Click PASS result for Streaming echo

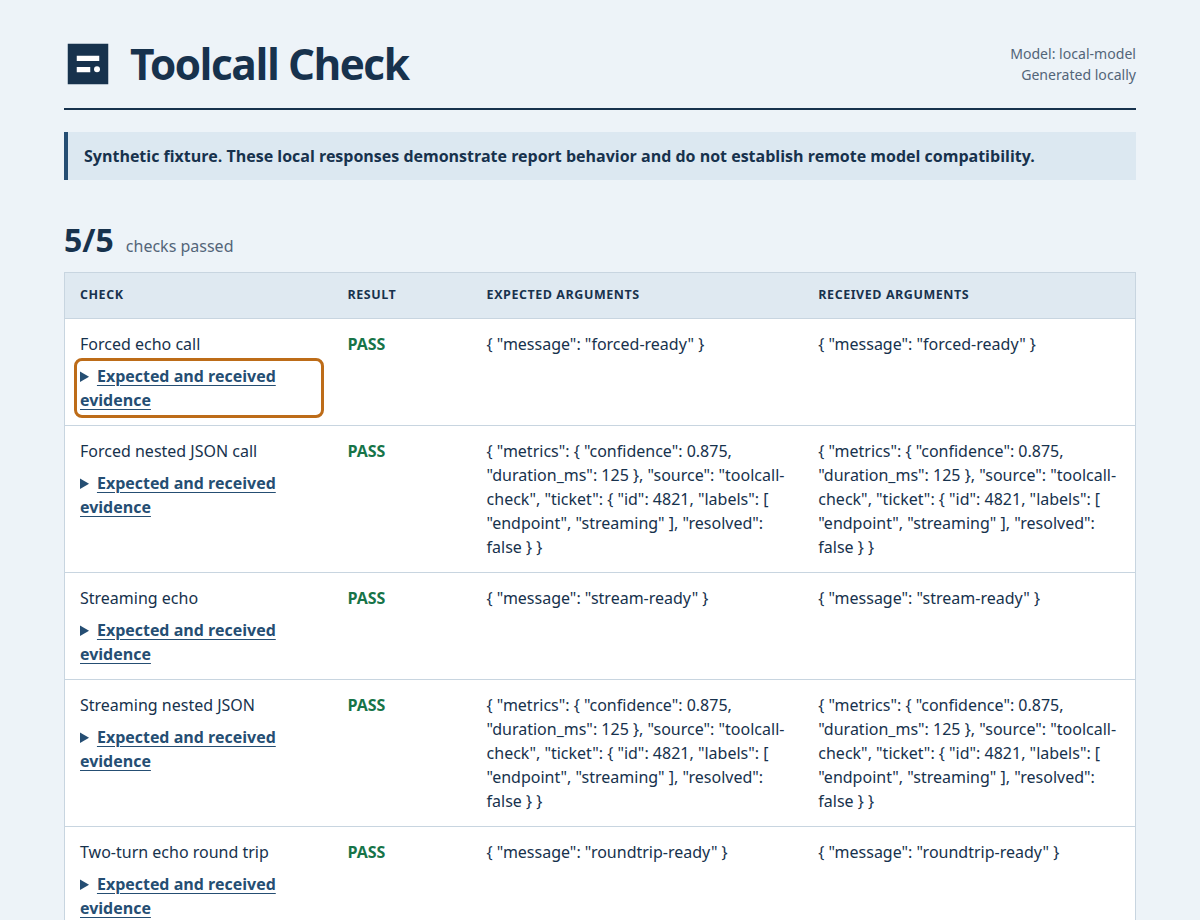point(366,598)
